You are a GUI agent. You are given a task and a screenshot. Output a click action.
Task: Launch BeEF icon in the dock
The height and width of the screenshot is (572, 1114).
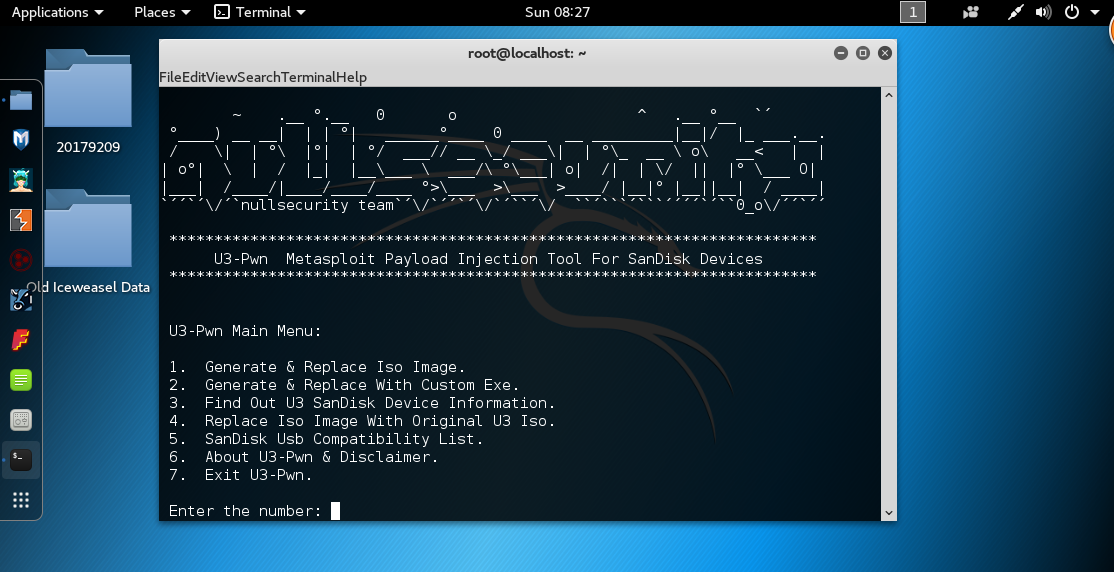pyautogui.click(x=21, y=300)
